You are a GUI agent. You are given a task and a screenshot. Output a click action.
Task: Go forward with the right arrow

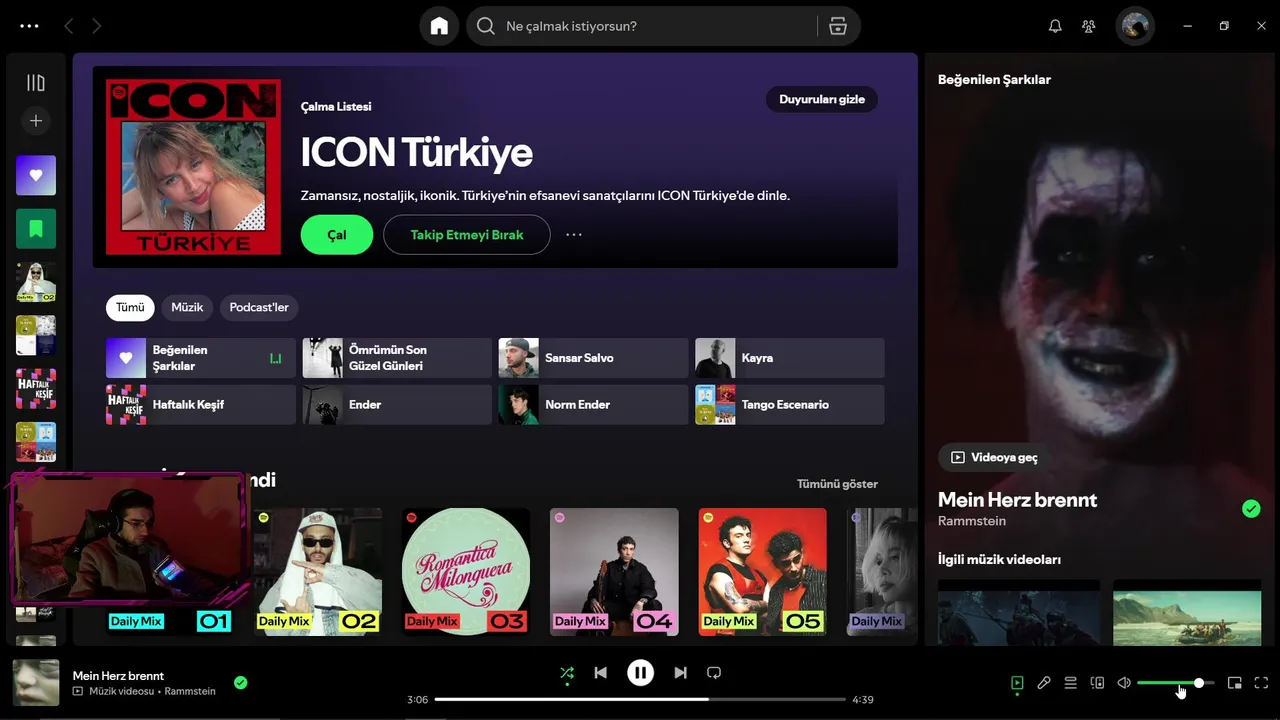96,26
